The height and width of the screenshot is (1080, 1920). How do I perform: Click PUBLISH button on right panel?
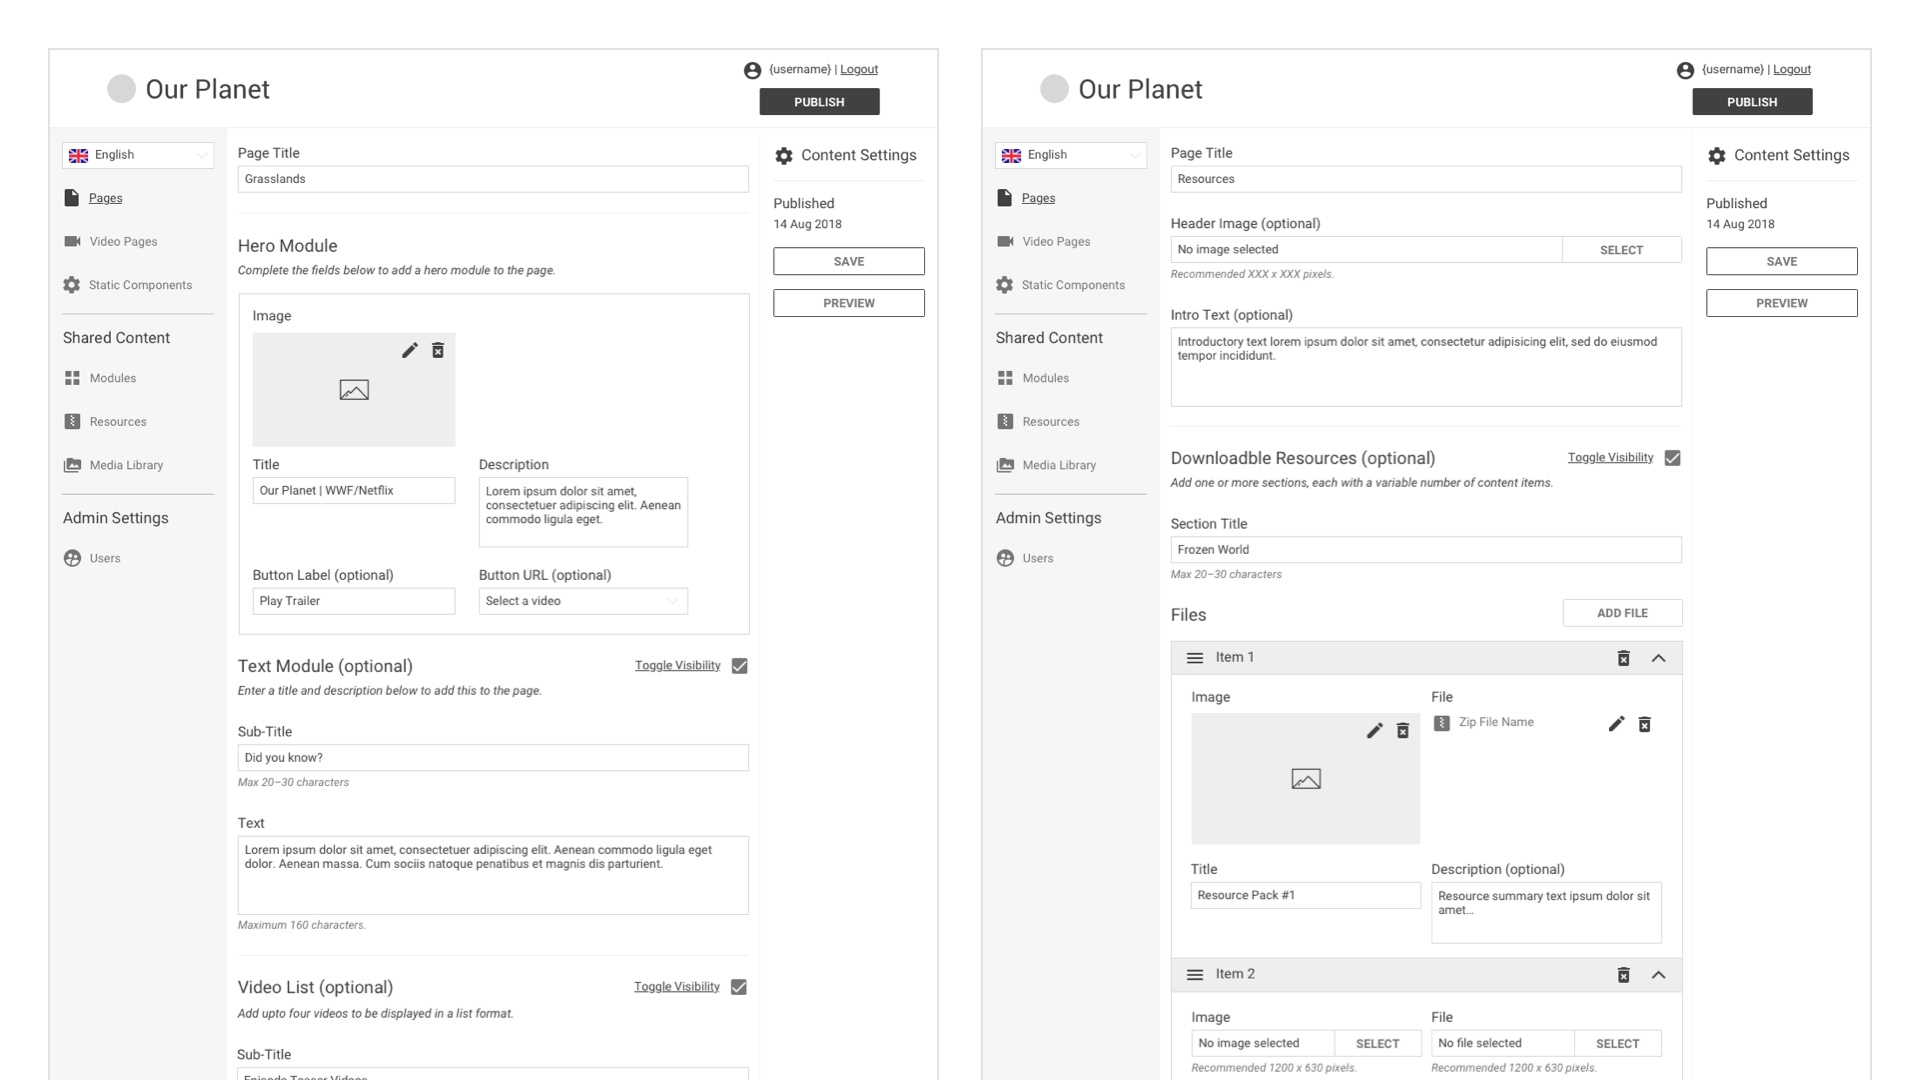(x=1751, y=102)
